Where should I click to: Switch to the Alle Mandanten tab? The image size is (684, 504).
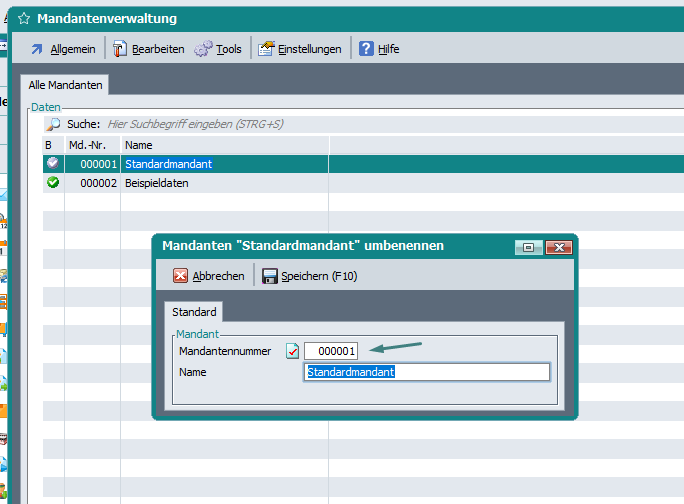point(65,86)
